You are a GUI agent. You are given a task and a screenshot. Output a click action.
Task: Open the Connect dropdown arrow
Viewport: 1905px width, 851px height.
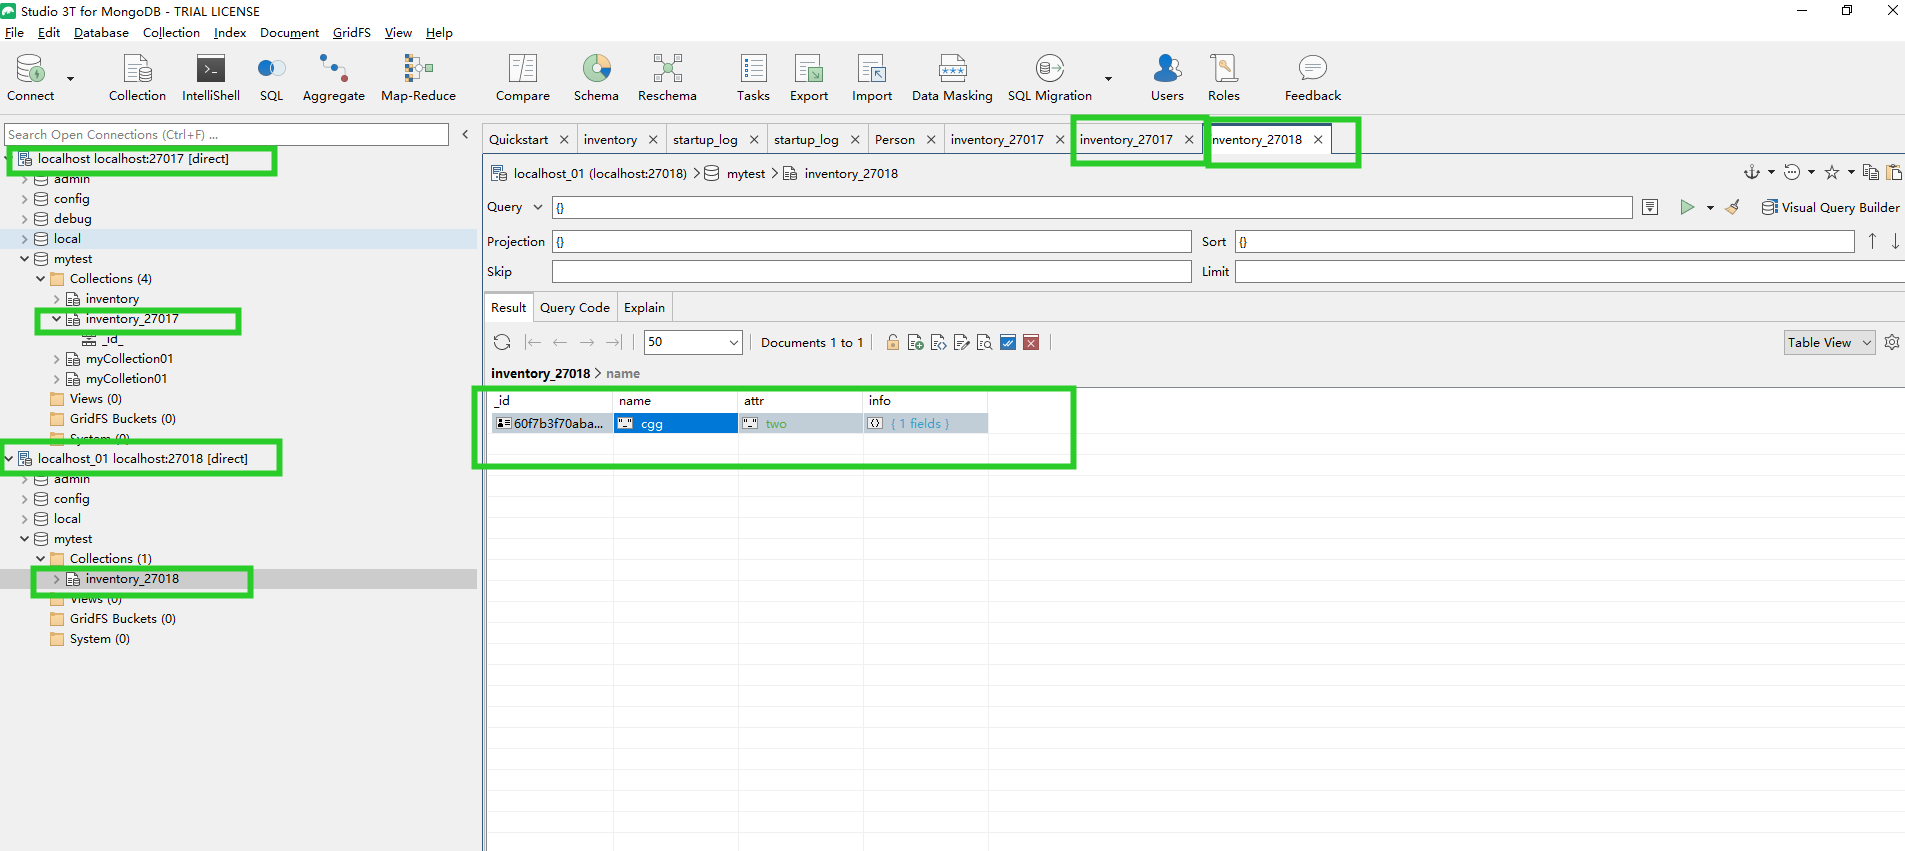click(70, 78)
